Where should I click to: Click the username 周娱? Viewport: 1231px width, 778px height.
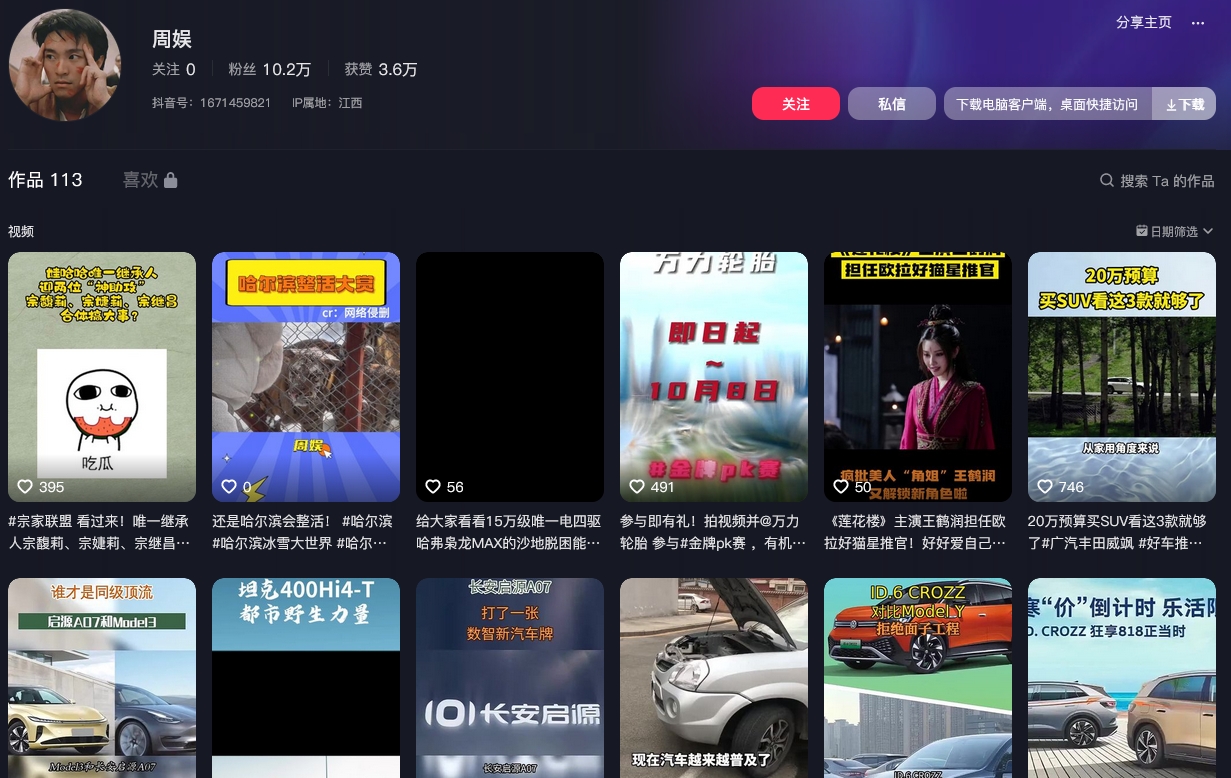click(172, 39)
